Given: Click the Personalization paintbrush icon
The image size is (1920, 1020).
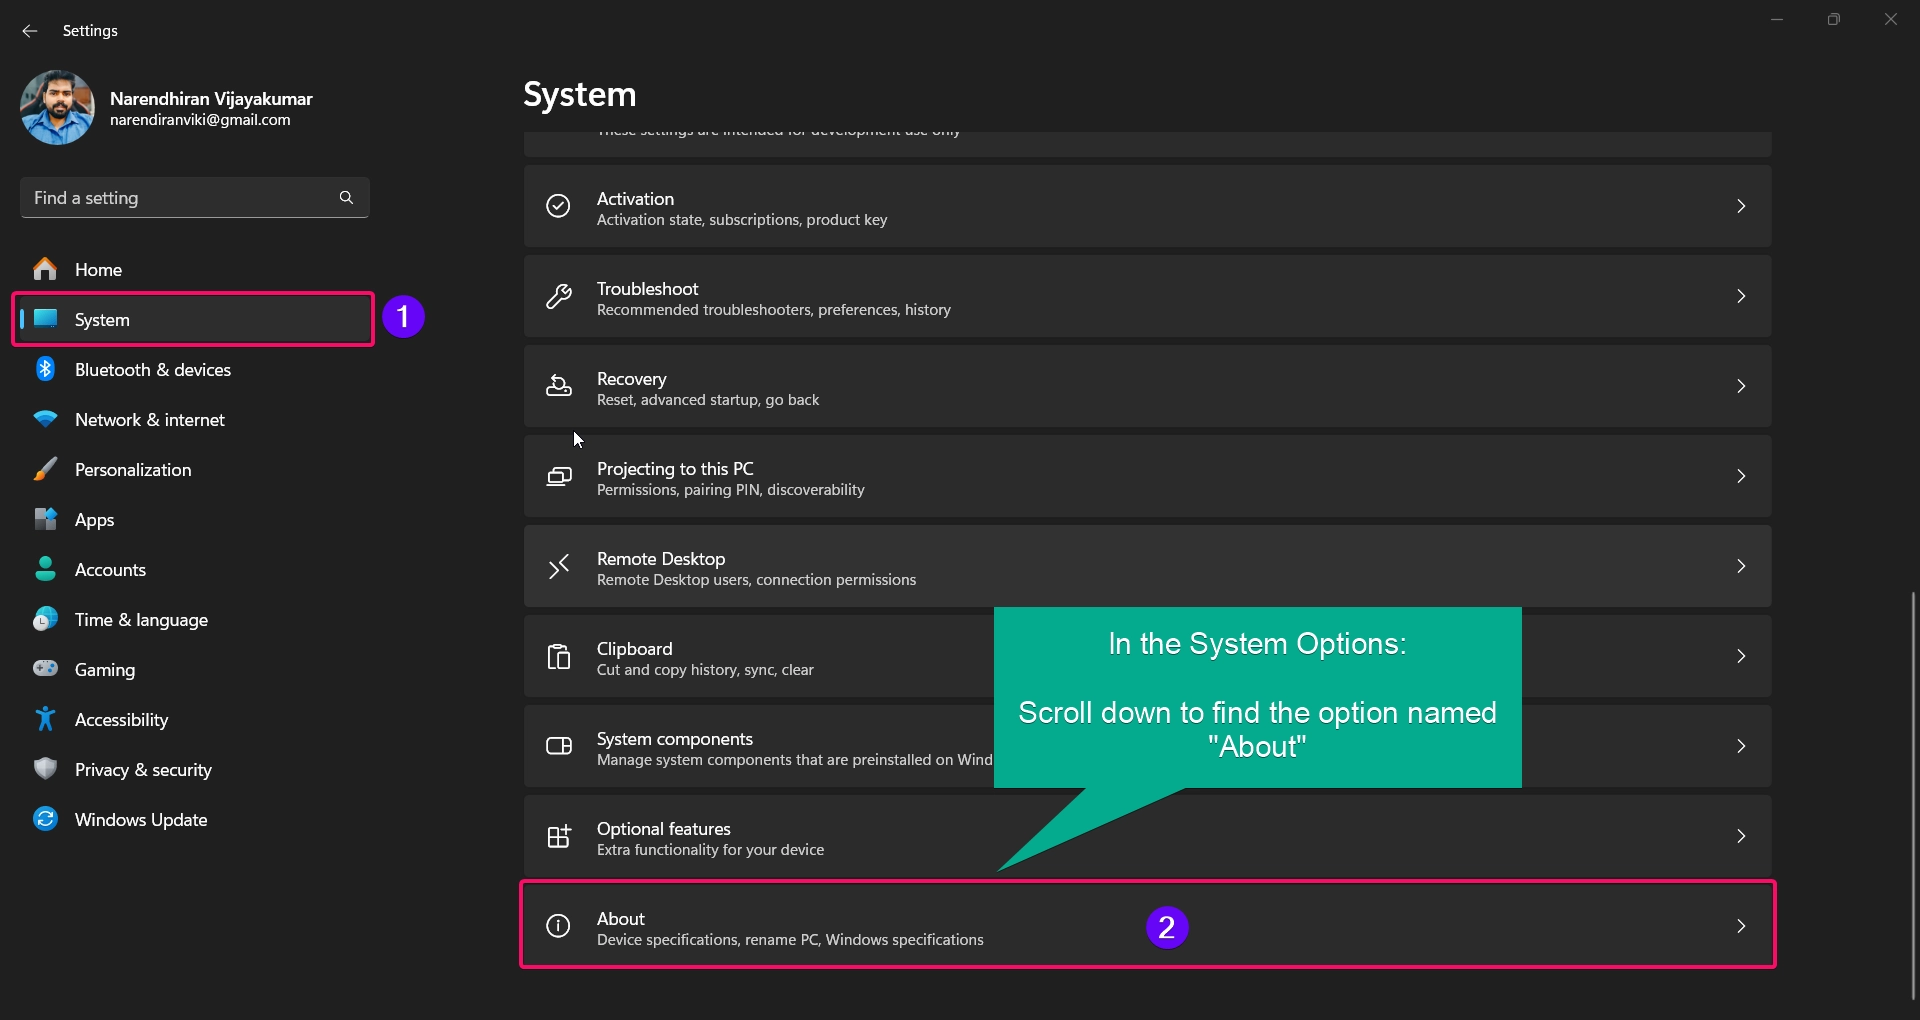Looking at the screenshot, I should 45,469.
